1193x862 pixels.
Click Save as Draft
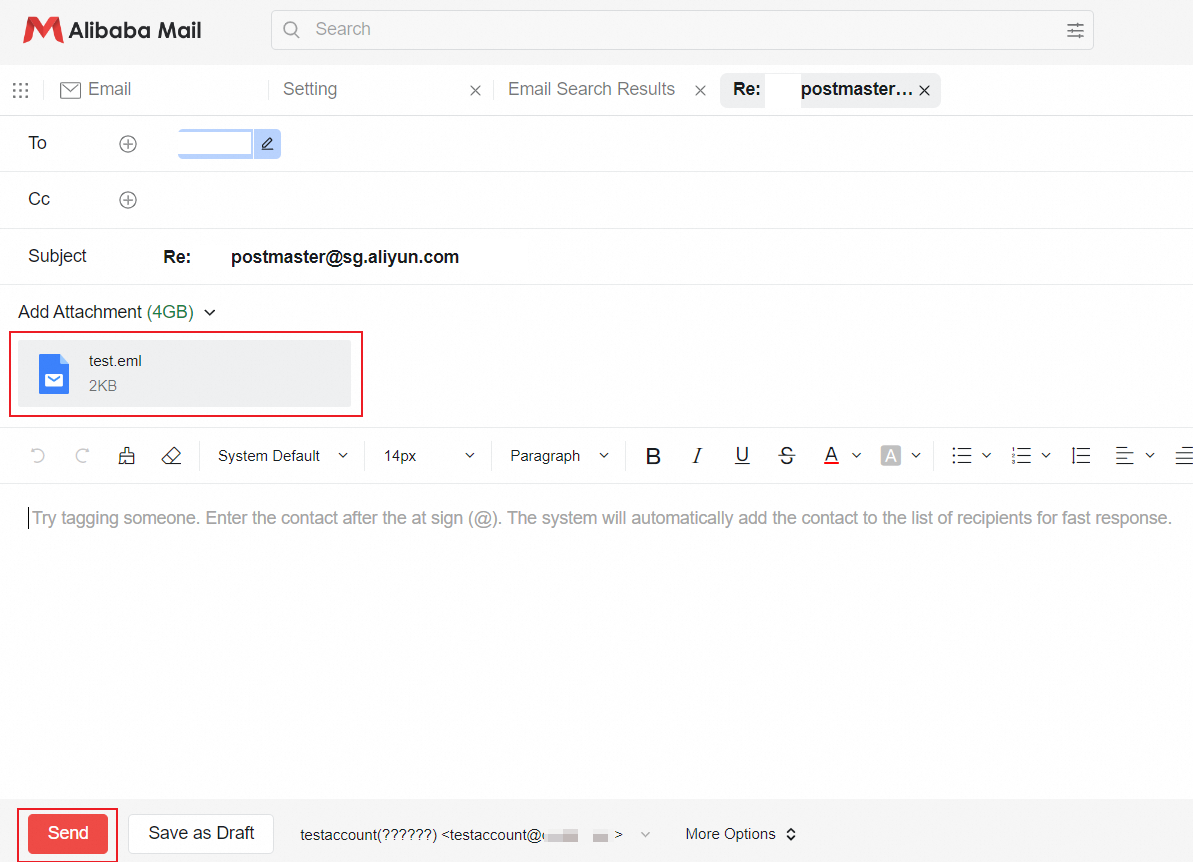201,834
